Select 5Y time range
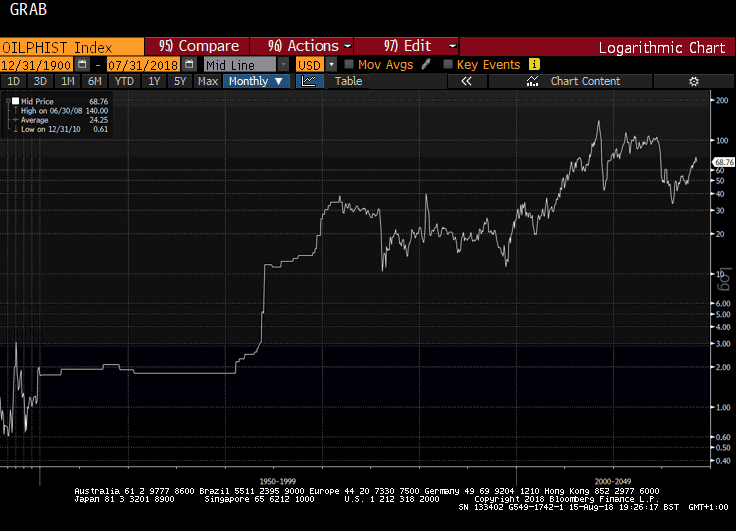This screenshot has height=531, width=736. (180, 81)
